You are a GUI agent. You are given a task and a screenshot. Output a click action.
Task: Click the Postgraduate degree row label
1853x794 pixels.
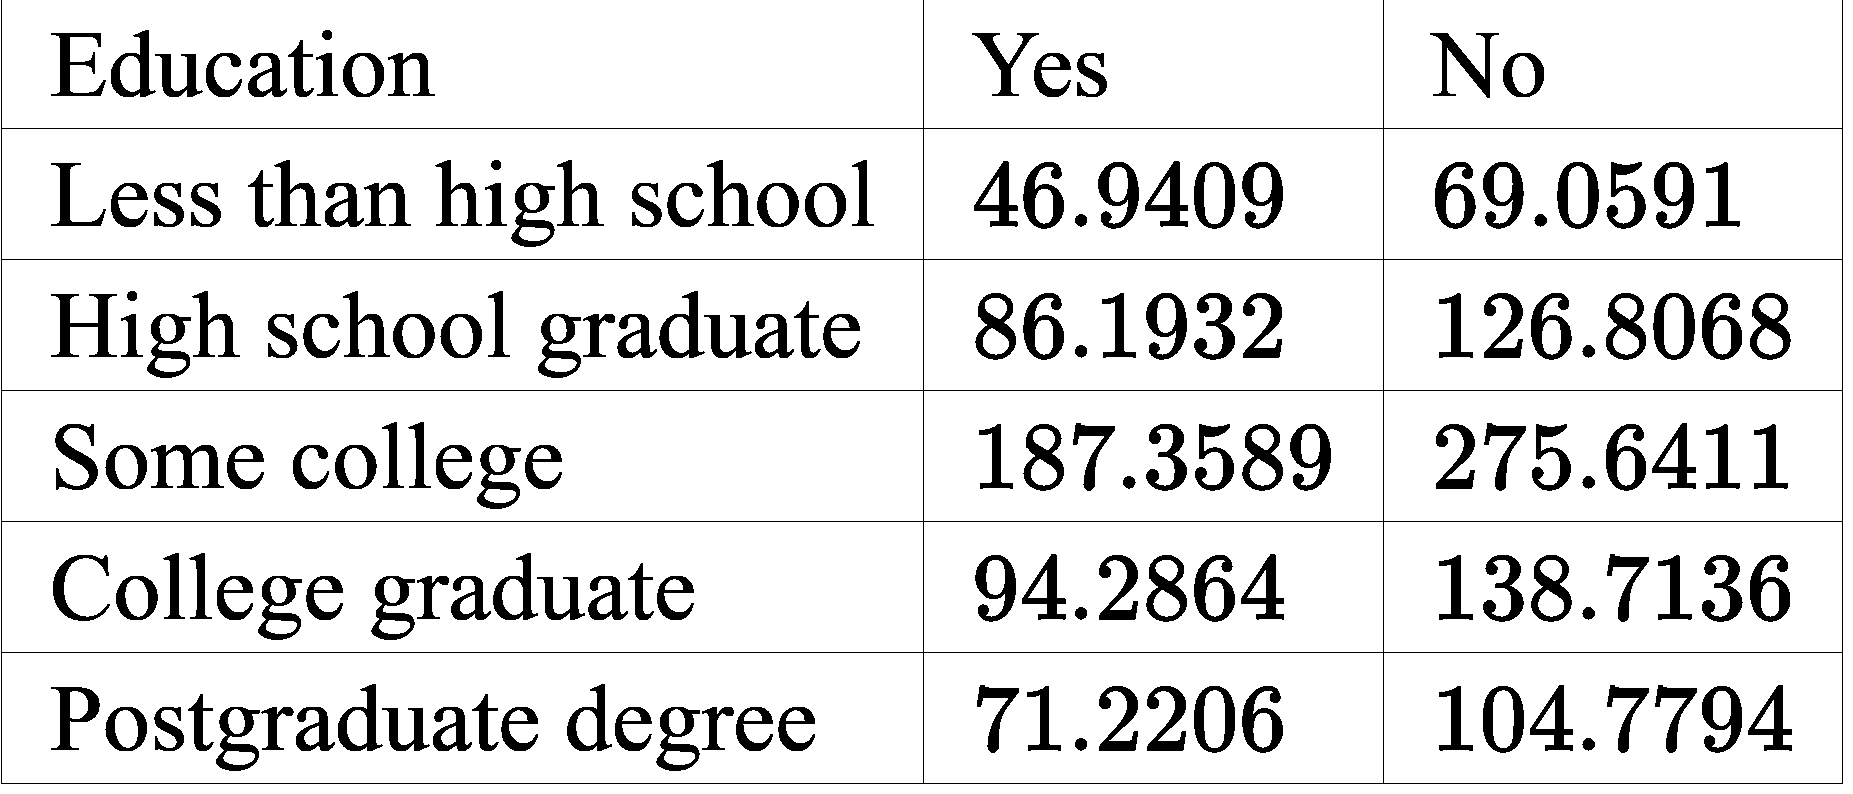(433, 719)
